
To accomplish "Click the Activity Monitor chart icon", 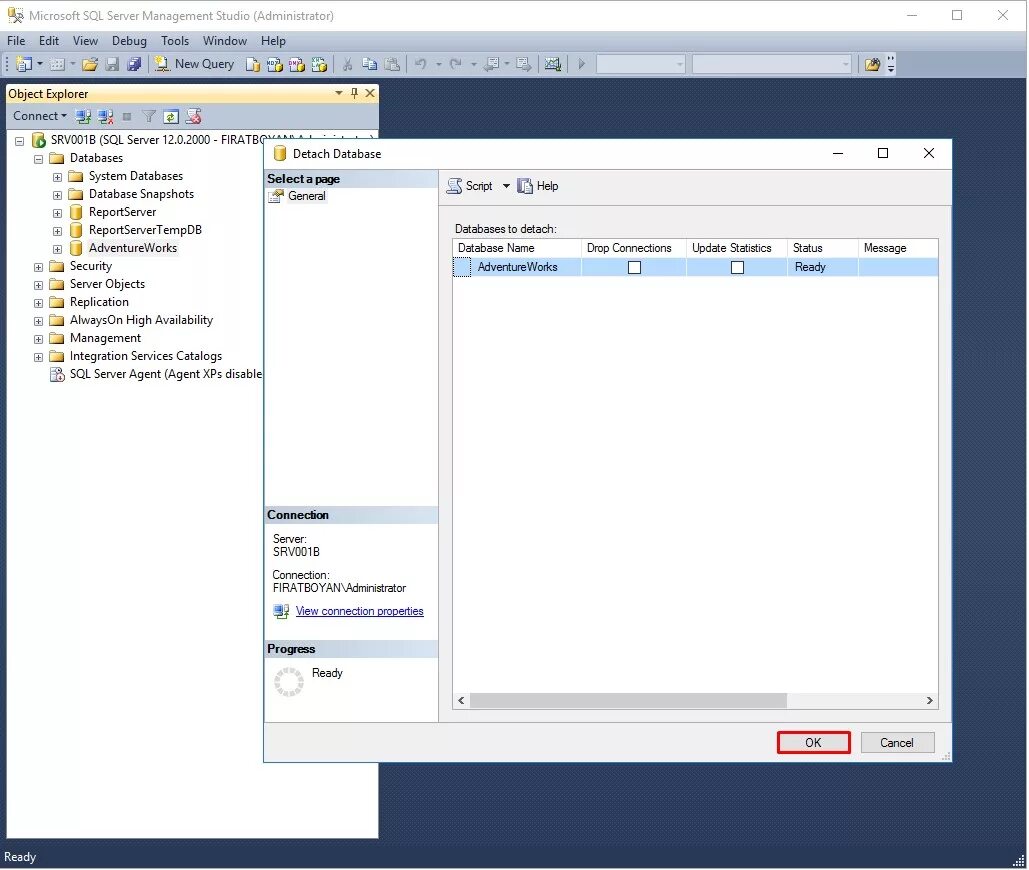I will (553, 64).
